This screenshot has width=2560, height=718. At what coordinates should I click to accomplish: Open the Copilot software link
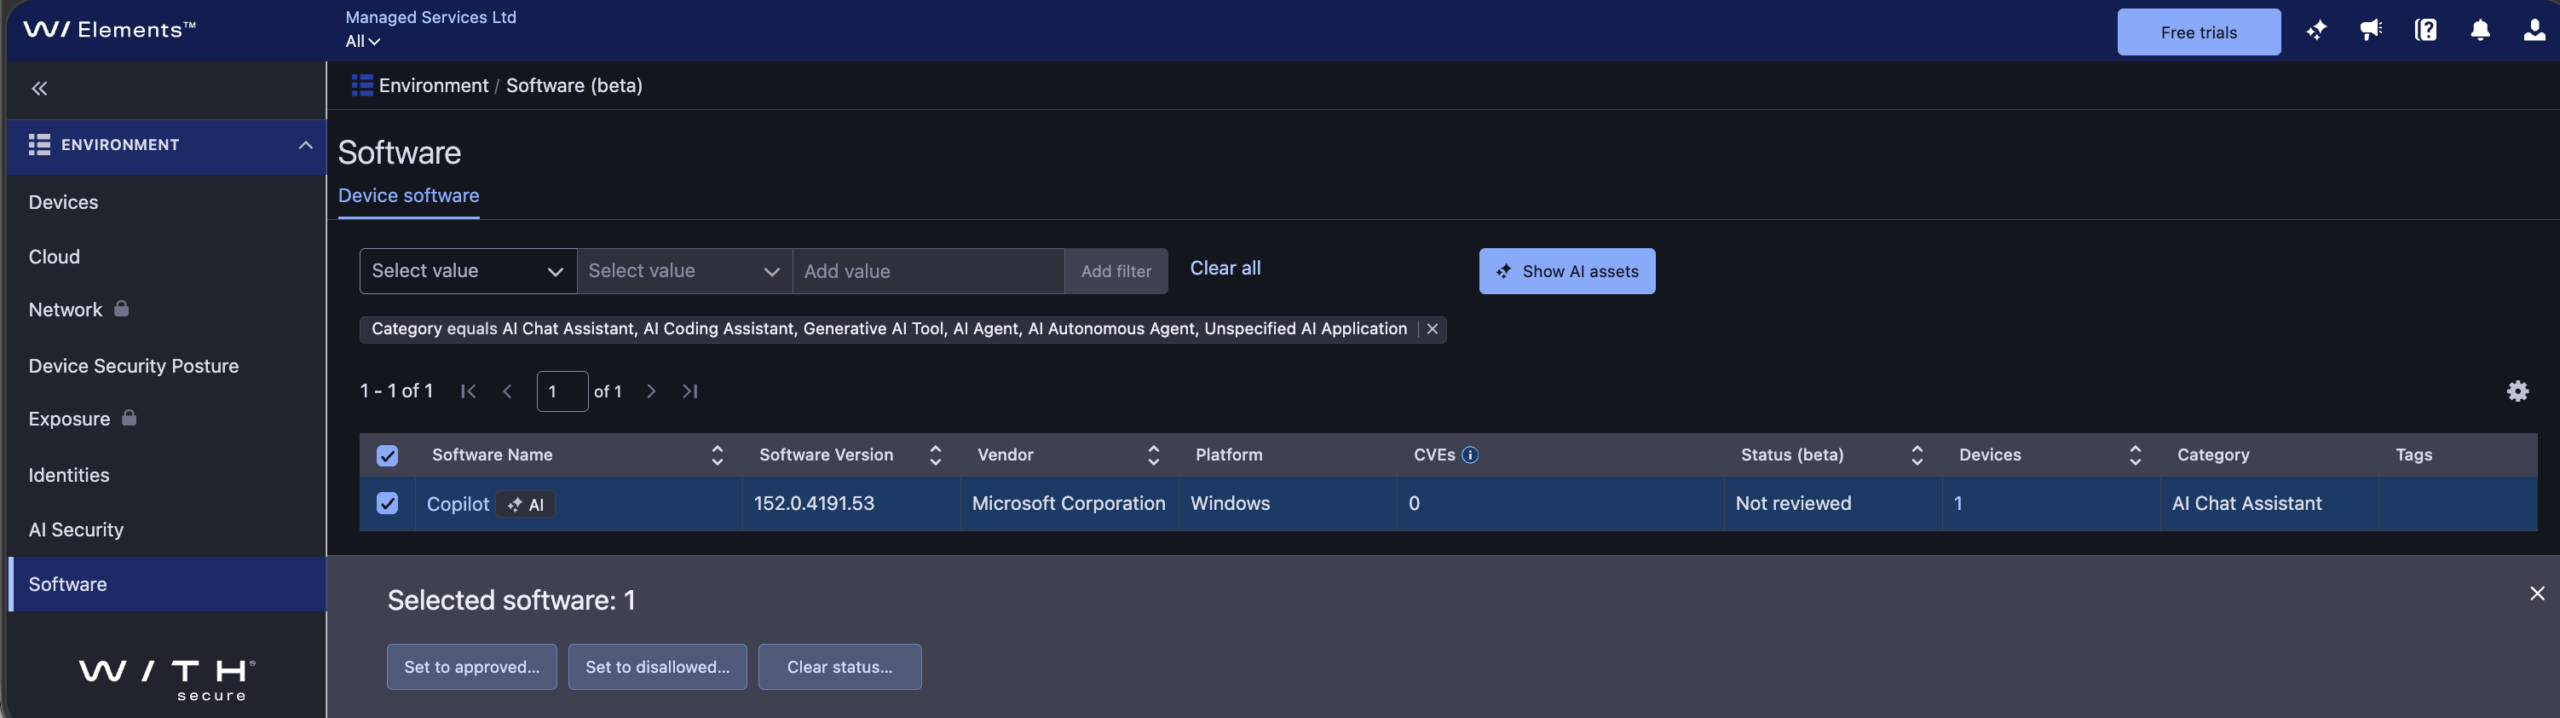458,504
